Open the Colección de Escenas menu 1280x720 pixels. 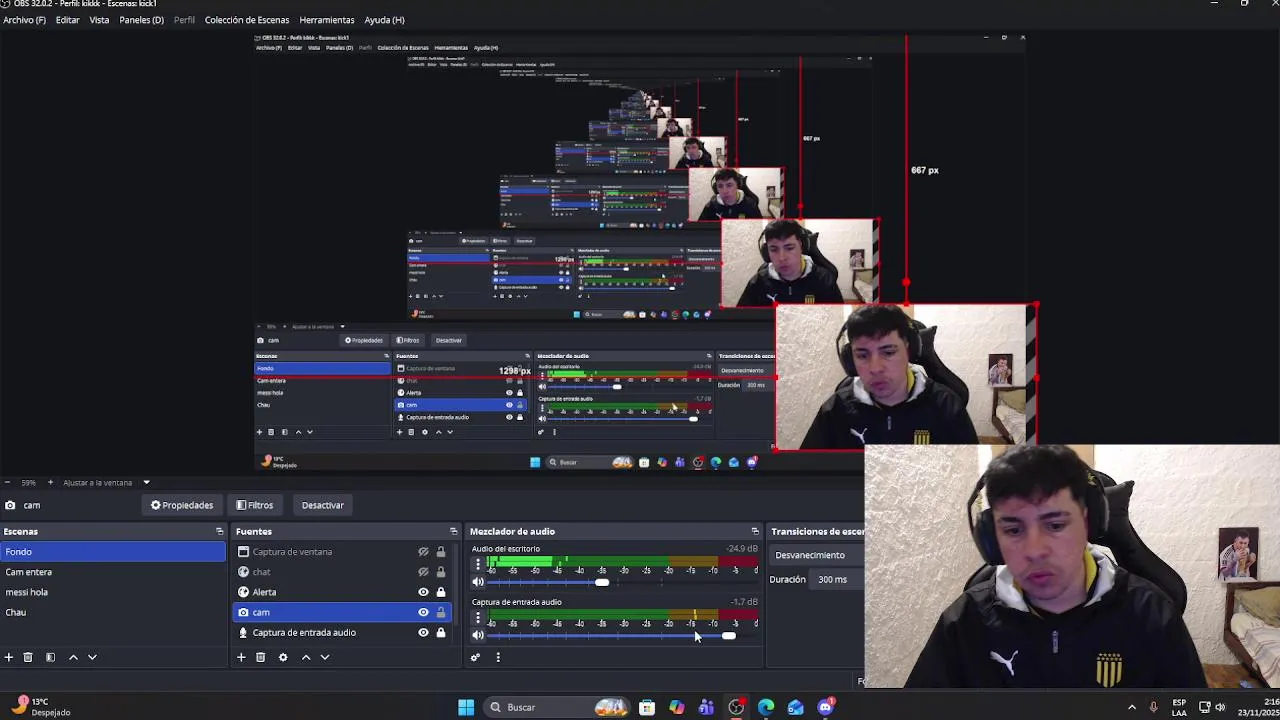[247, 20]
